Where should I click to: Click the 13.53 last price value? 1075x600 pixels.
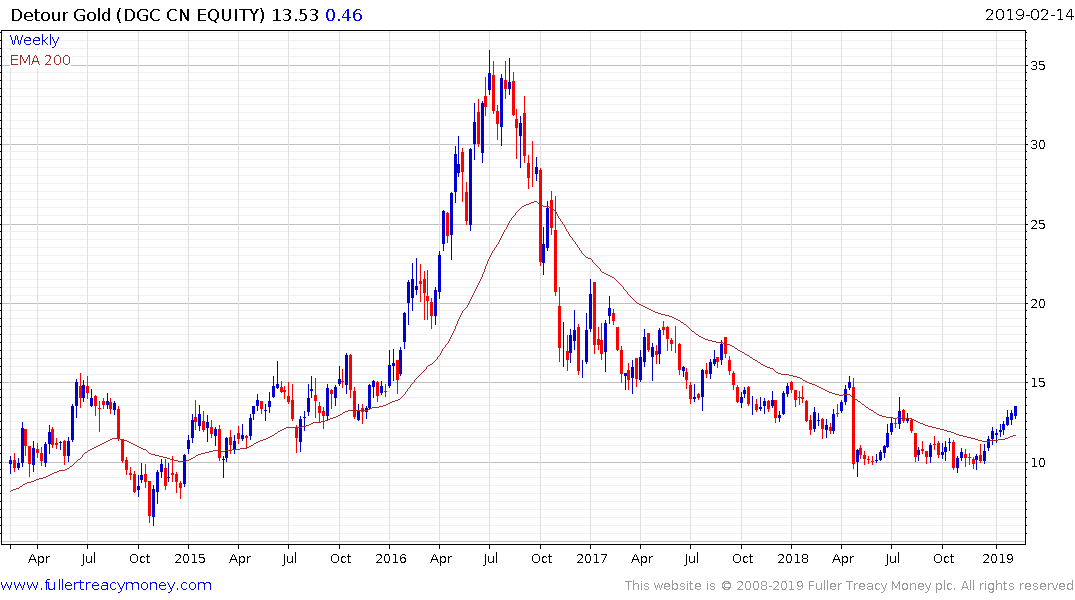click(x=295, y=15)
